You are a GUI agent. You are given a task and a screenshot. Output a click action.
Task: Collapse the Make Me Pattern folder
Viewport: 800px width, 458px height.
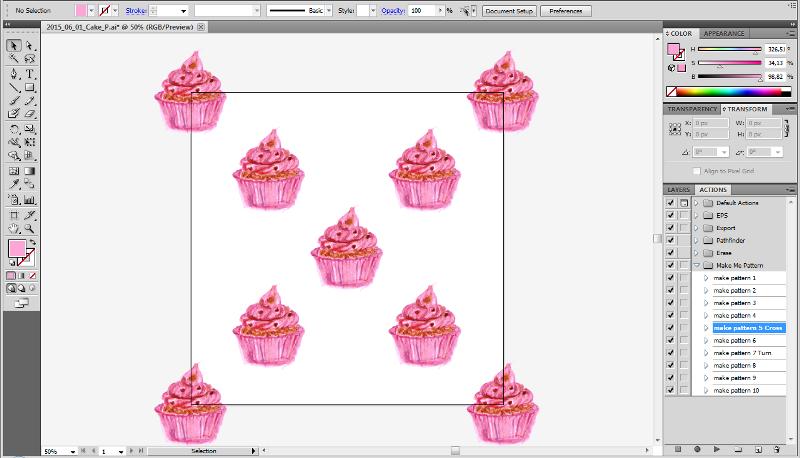(696, 265)
